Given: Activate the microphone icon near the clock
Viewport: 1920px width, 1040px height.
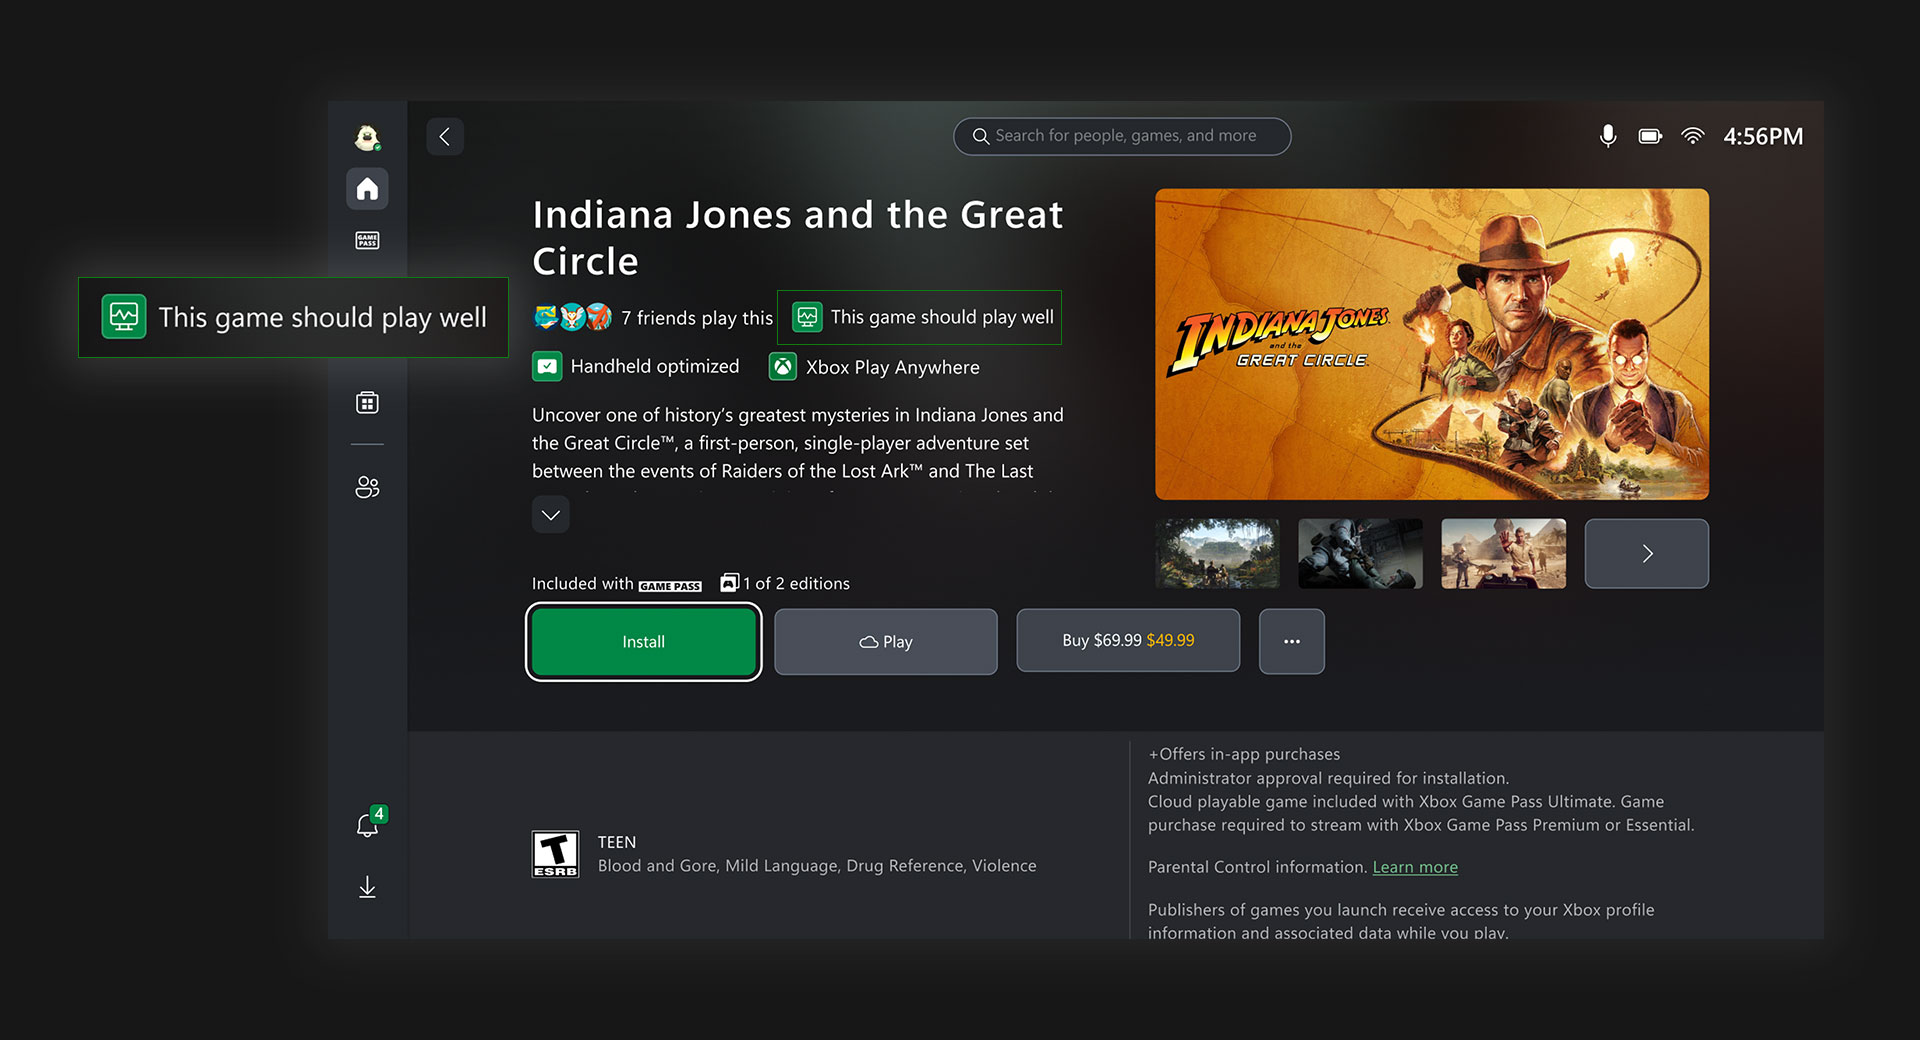Looking at the screenshot, I should (x=1608, y=136).
